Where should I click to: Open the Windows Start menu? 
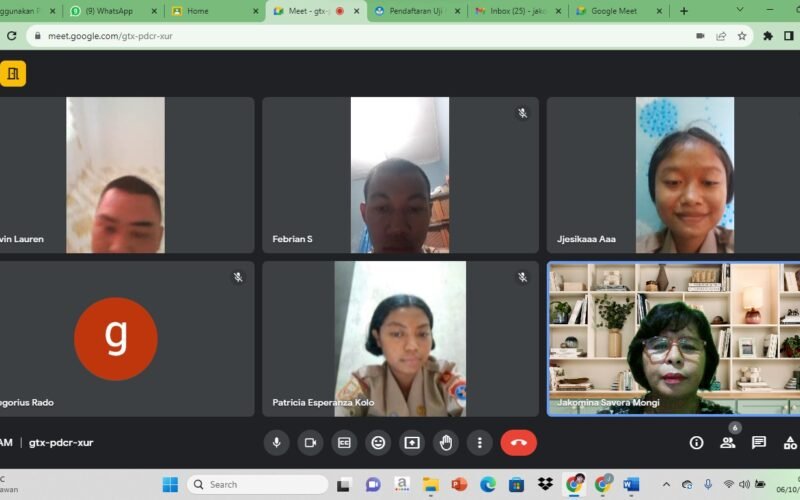170,485
